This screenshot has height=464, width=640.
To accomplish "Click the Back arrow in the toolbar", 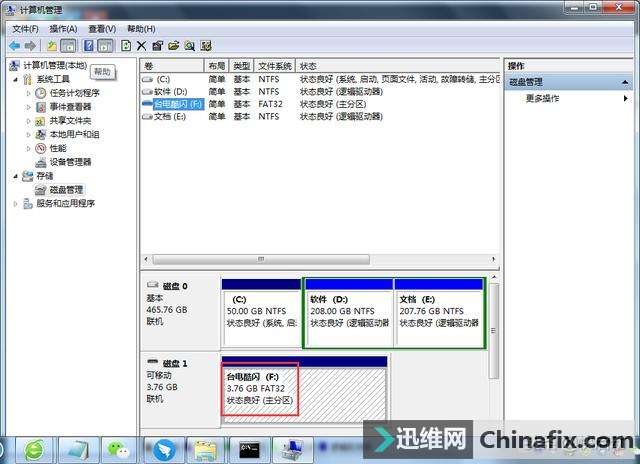I will (15, 46).
